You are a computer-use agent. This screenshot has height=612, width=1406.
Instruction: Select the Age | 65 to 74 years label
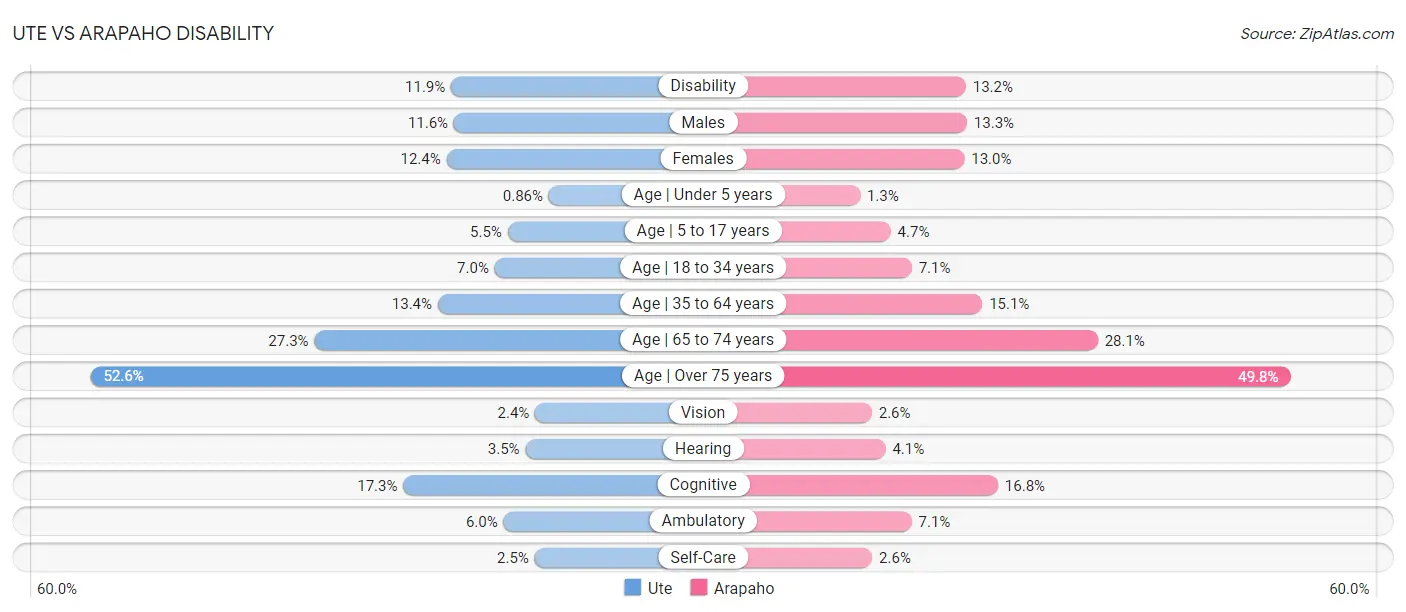click(x=703, y=340)
